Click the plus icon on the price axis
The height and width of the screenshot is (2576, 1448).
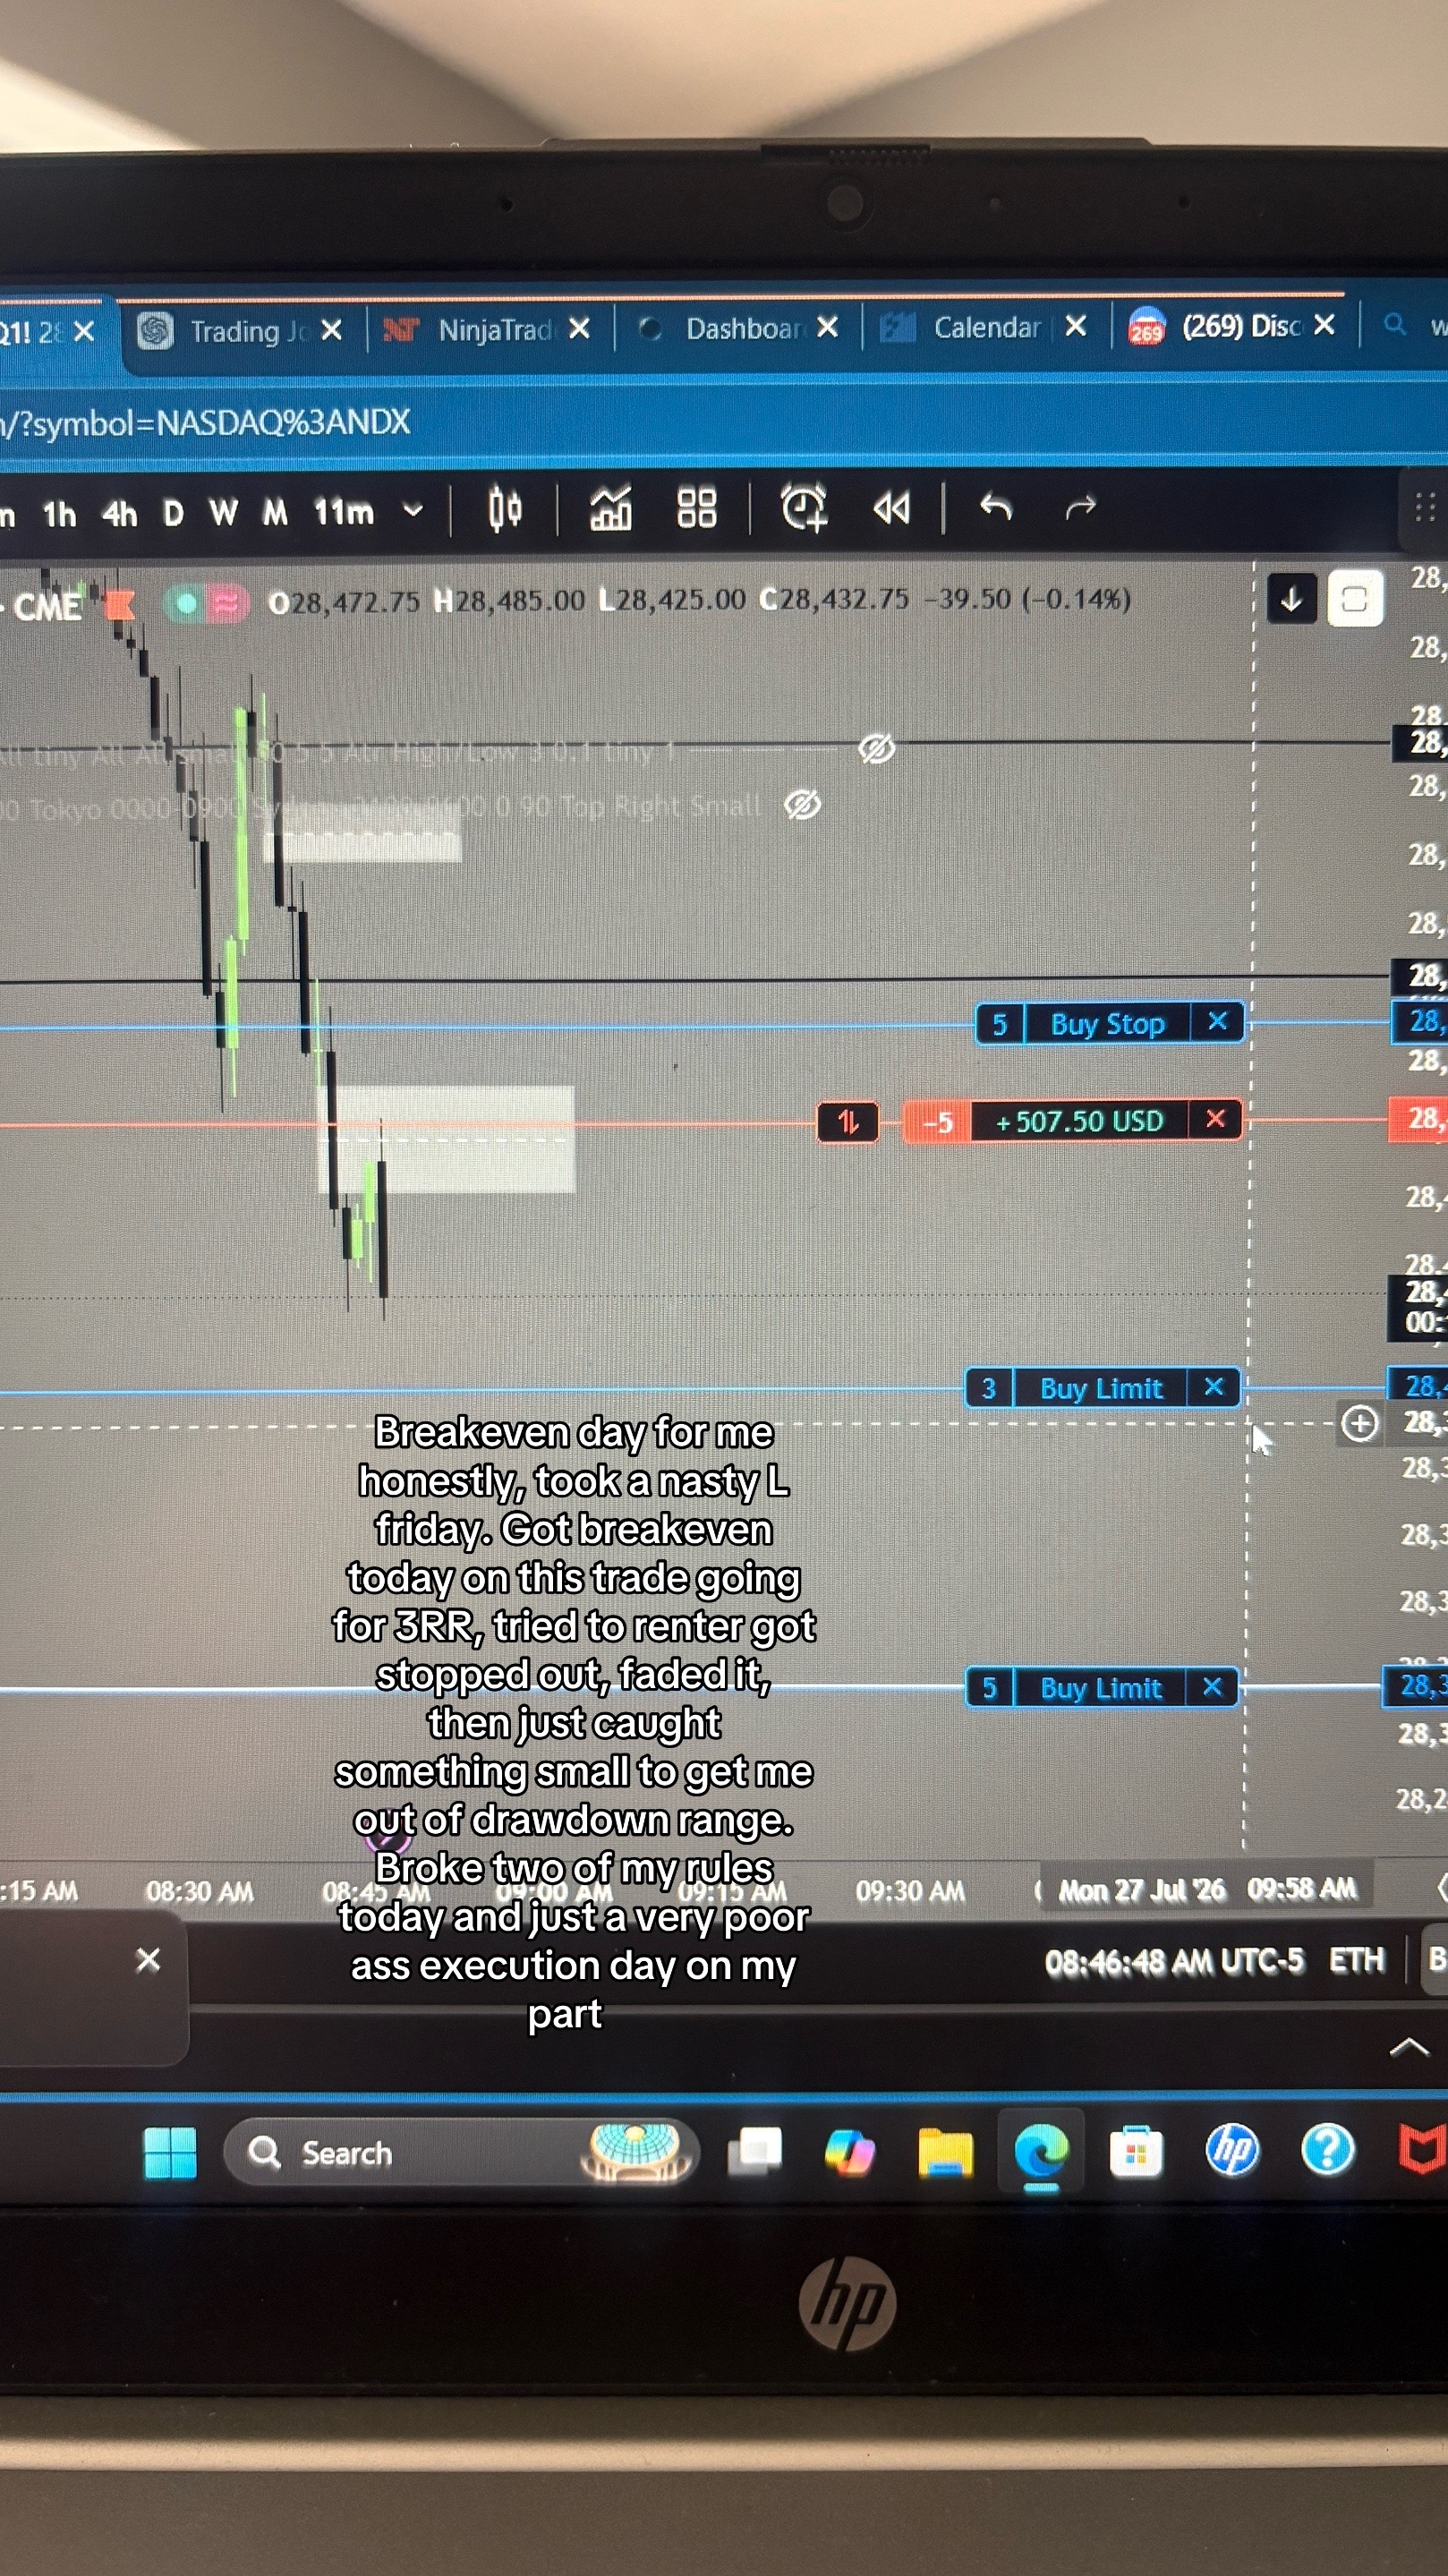click(x=1360, y=1423)
